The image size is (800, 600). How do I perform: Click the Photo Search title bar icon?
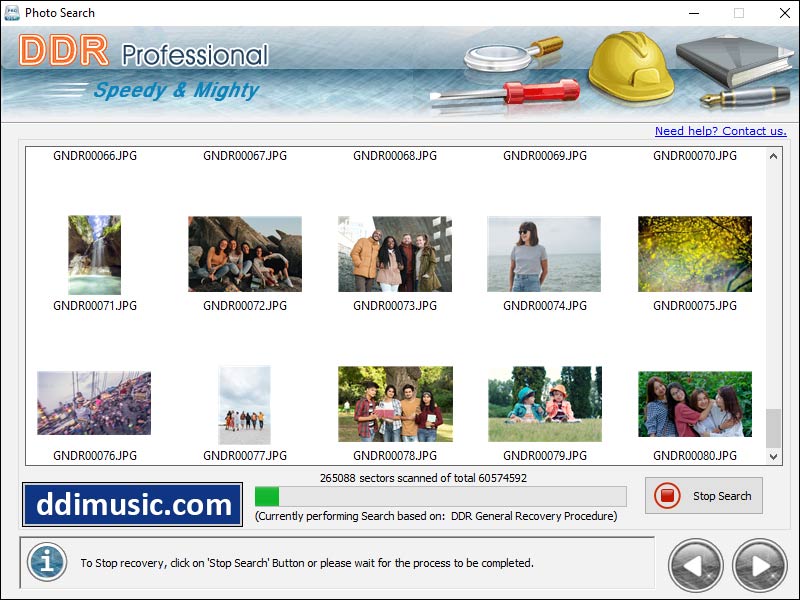coord(10,13)
